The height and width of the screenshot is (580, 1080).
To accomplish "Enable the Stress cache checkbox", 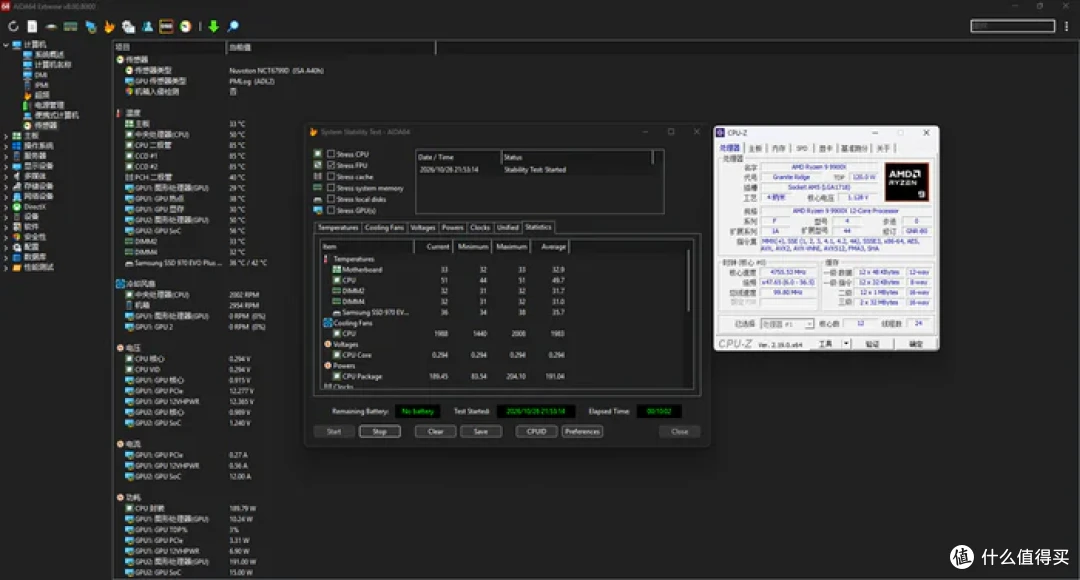I will click(x=331, y=177).
